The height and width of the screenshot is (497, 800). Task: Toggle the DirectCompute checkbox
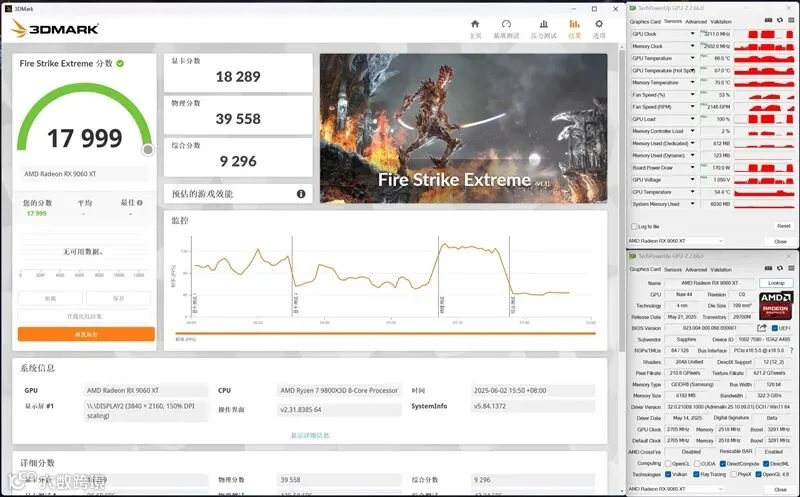(722, 464)
